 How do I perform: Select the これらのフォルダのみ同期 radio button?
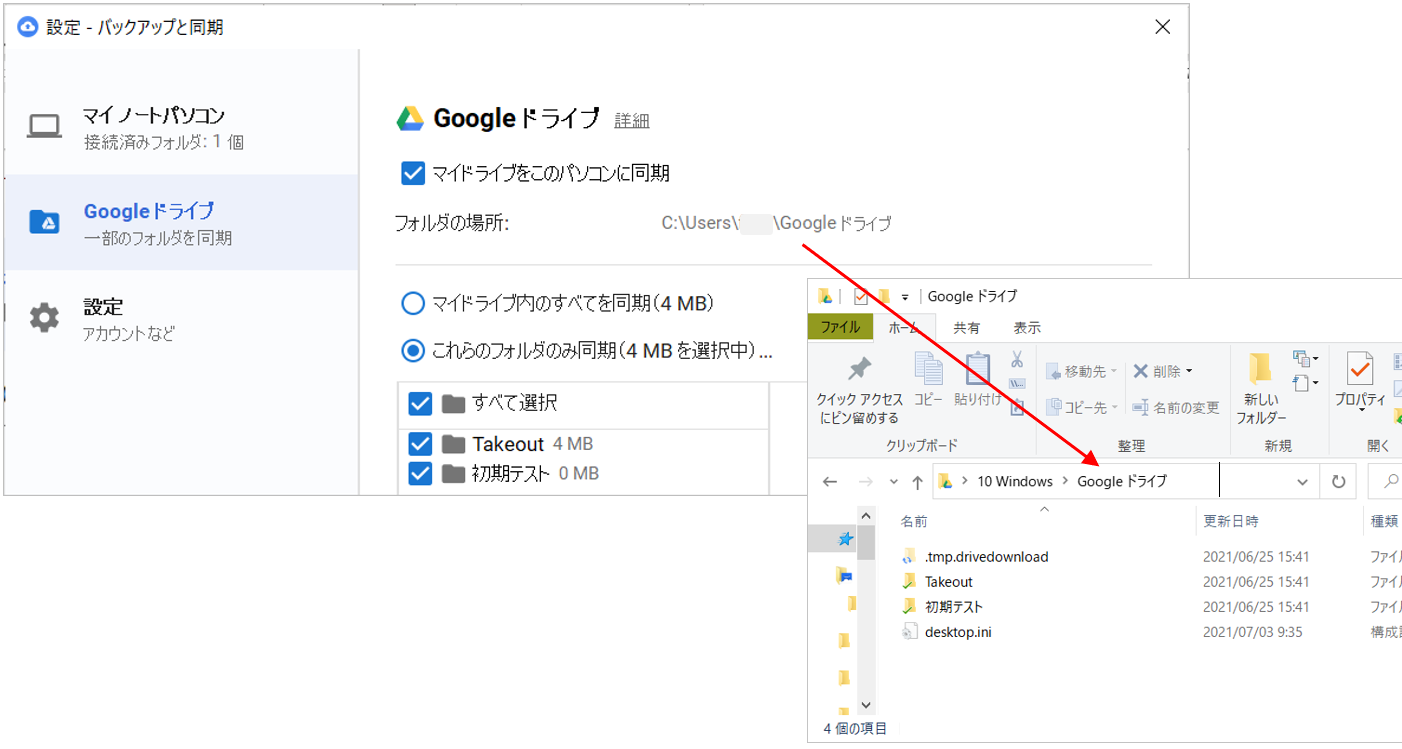pos(412,351)
